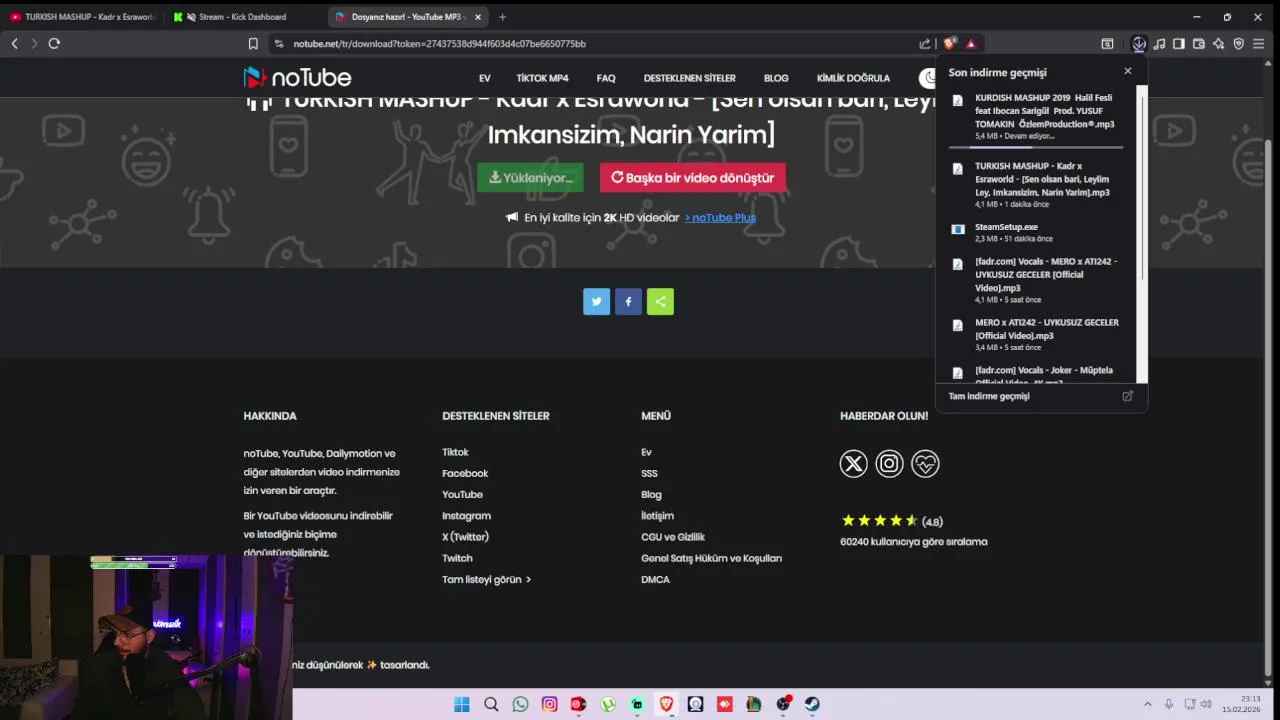Share on Twitter with the blue bird button
This screenshot has width=1280, height=720.
click(597, 301)
